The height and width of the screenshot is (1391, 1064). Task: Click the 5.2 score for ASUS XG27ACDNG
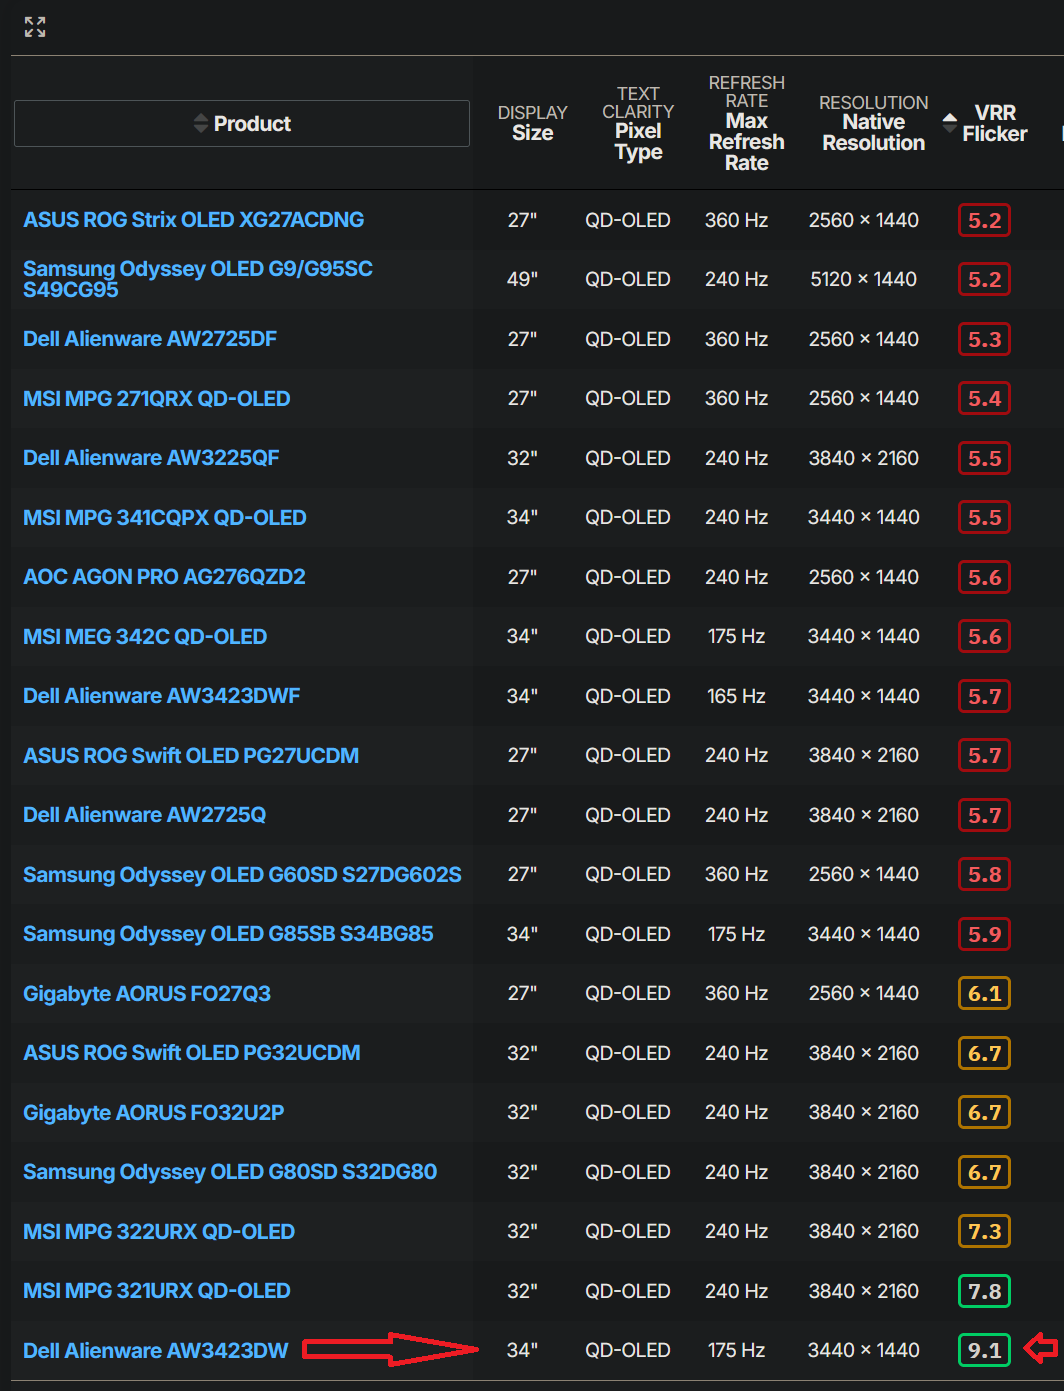(x=984, y=220)
